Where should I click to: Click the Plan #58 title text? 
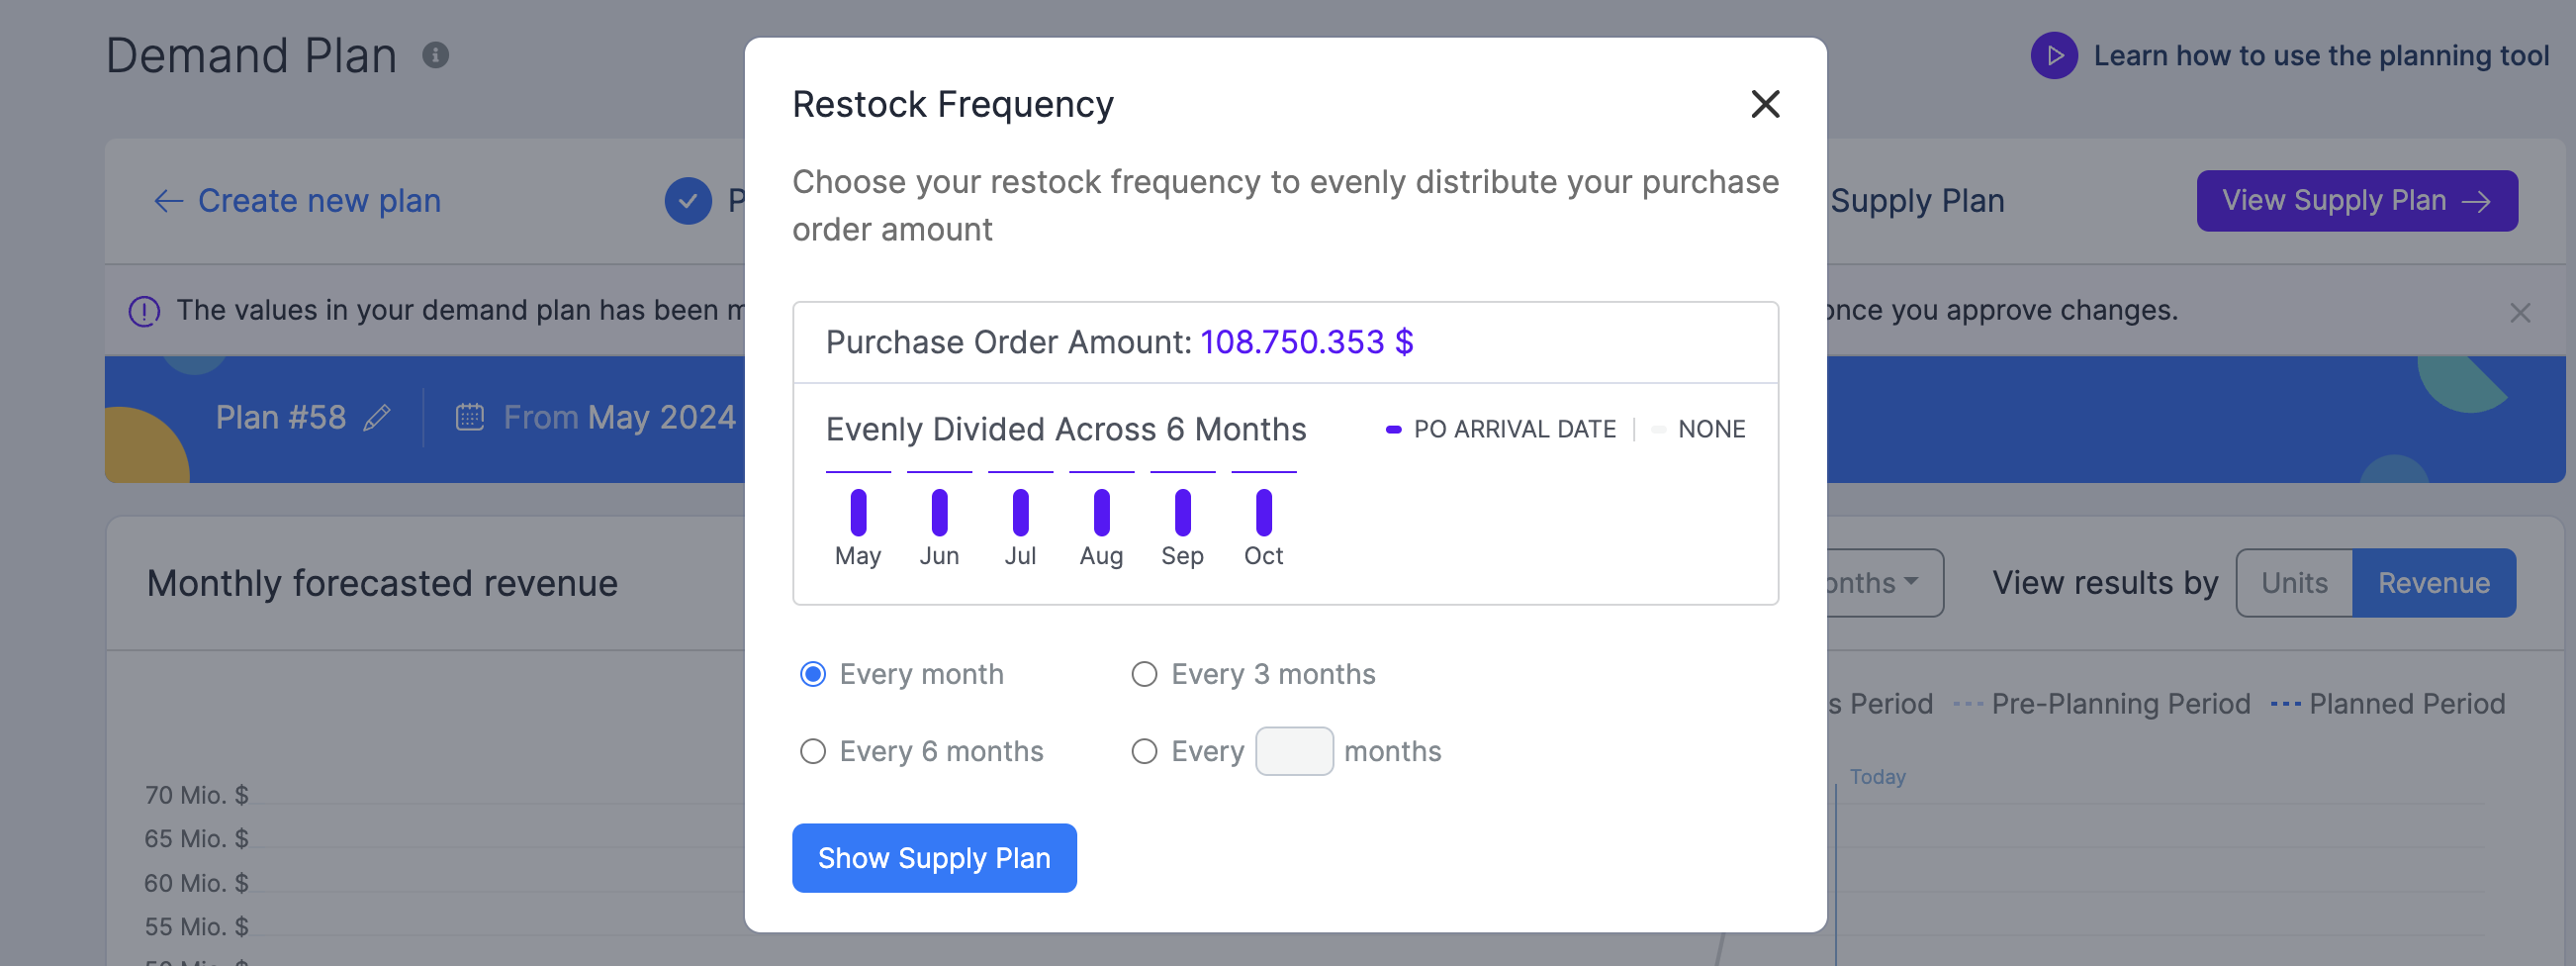tap(280, 417)
